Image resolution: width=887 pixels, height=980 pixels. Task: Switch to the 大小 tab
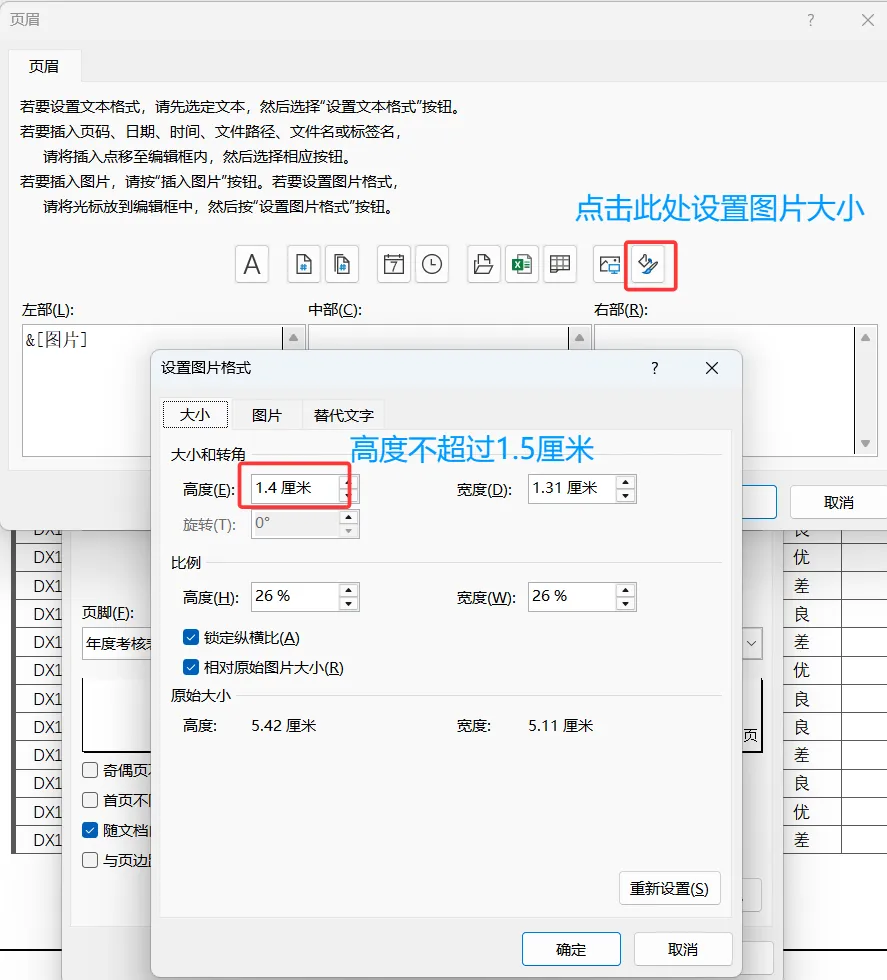click(195, 415)
